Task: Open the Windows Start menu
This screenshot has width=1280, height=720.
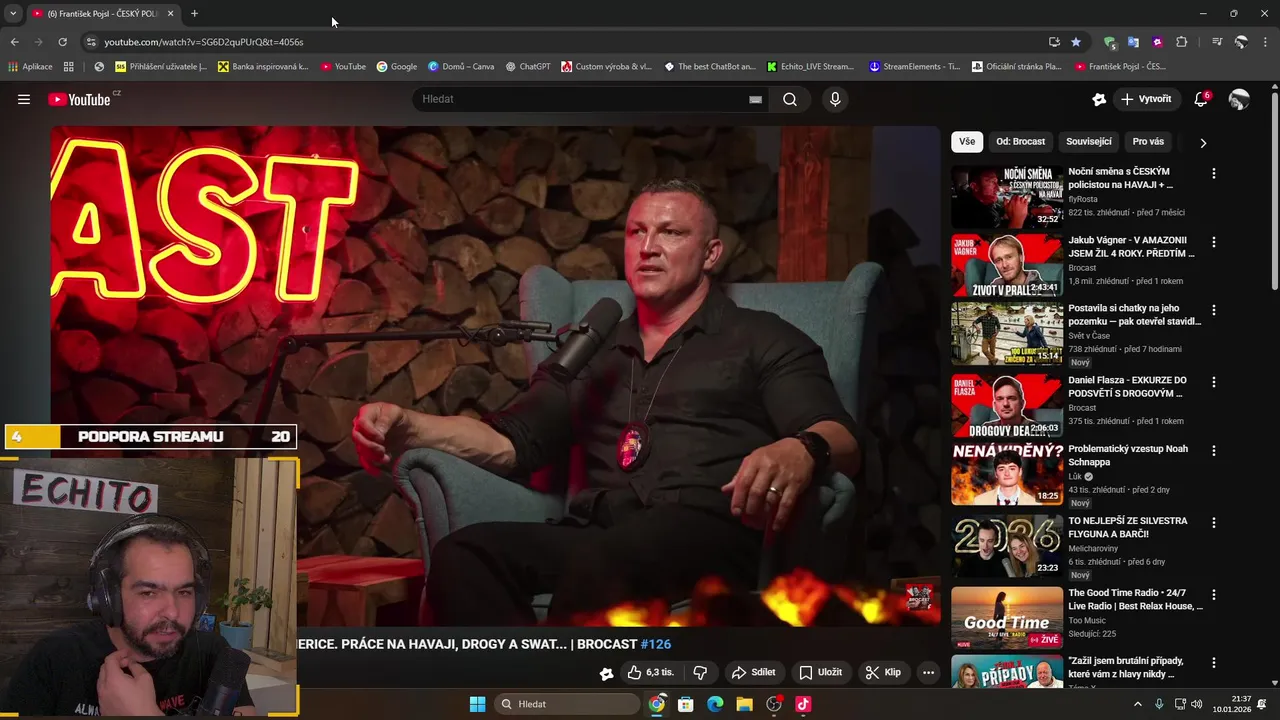Action: click(x=478, y=704)
